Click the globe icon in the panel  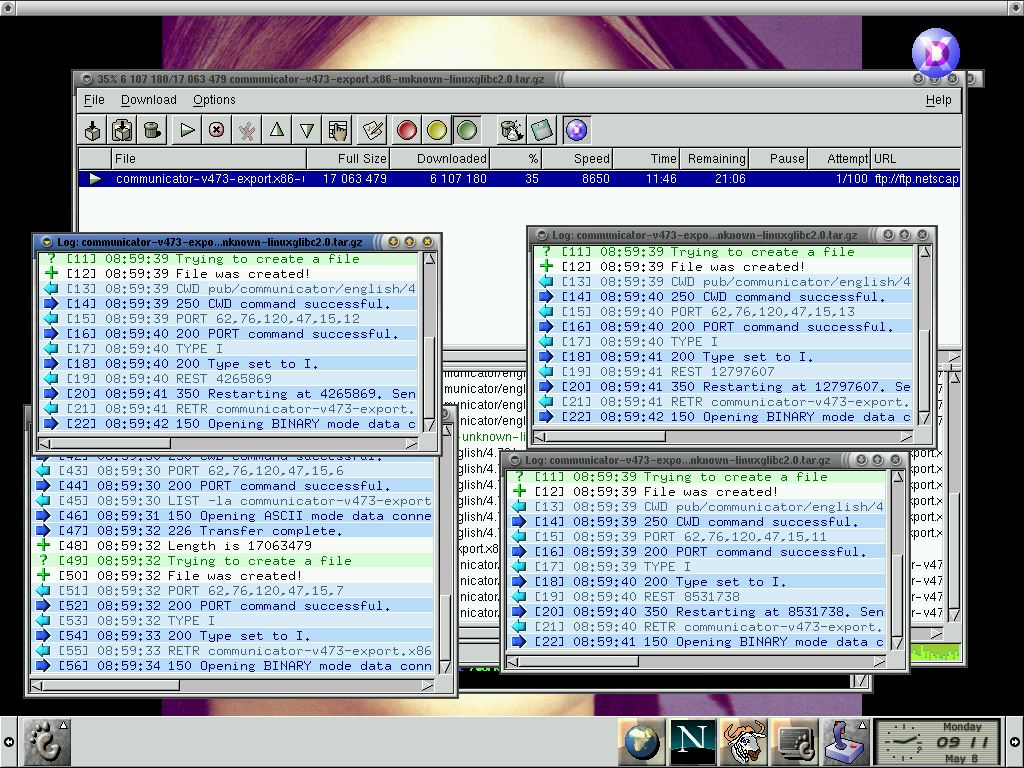click(x=642, y=741)
